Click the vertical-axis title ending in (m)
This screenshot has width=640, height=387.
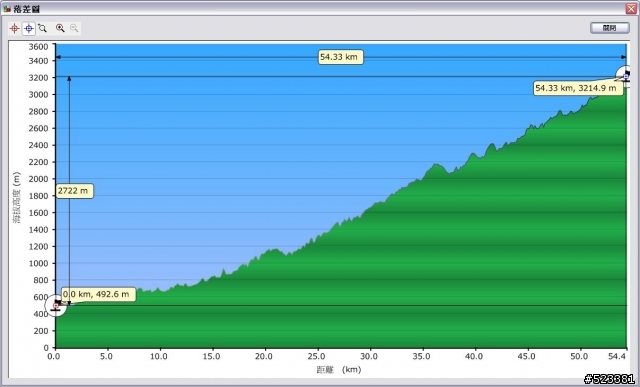pos(16,197)
